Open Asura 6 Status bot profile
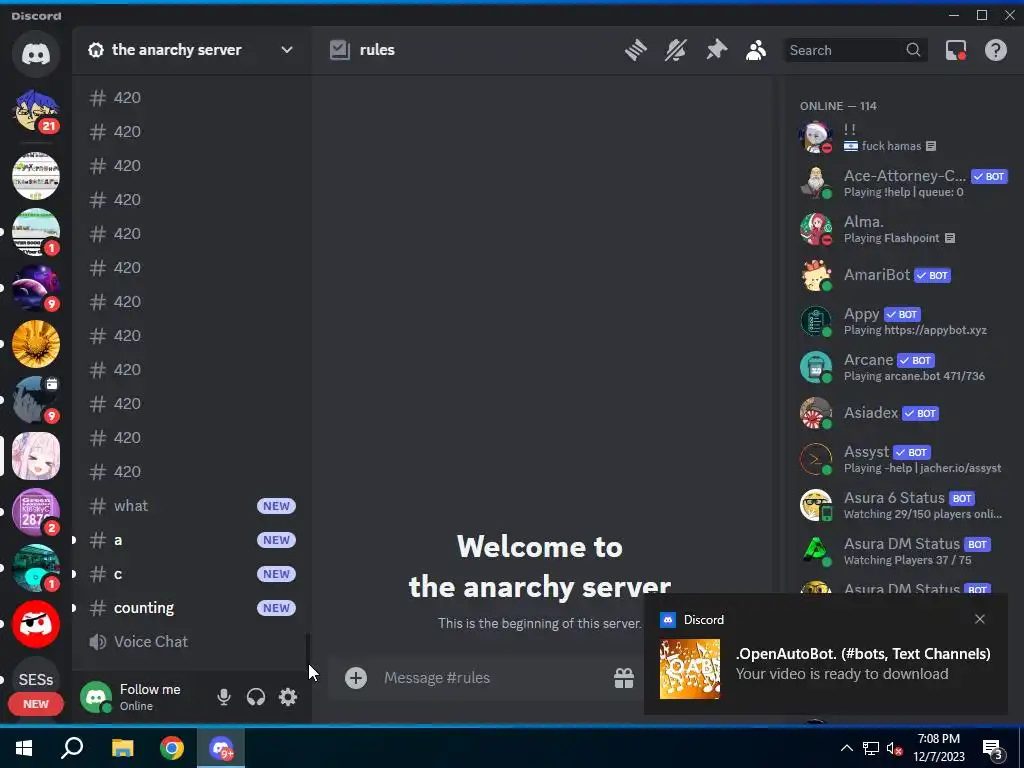 (x=904, y=505)
